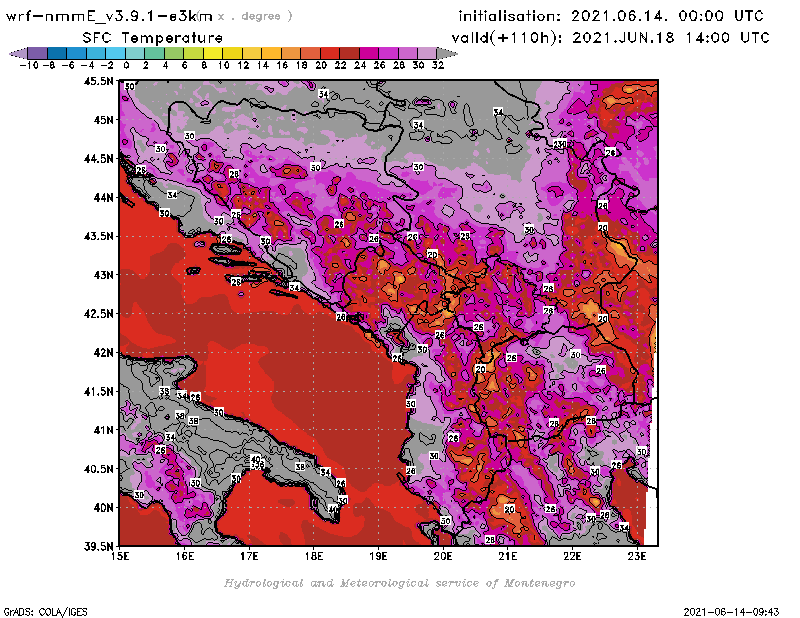Image resolution: width=800 pixels, height=618 pixels.
Task: Click the '14' legend label
Action: [262, 65]
